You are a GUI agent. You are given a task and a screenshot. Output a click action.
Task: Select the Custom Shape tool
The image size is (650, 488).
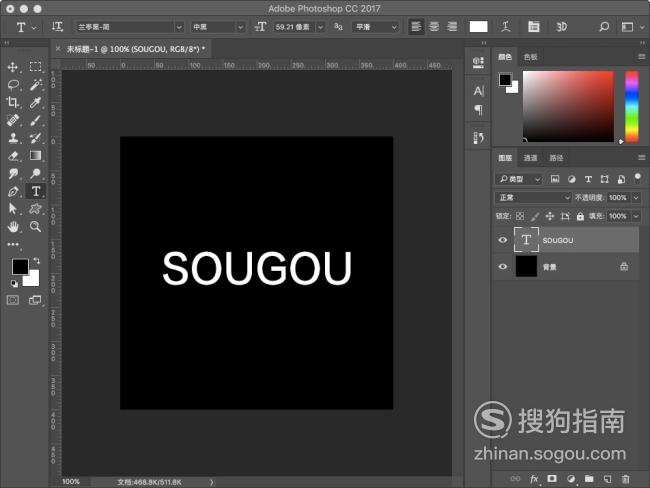[x=35, y=209]
